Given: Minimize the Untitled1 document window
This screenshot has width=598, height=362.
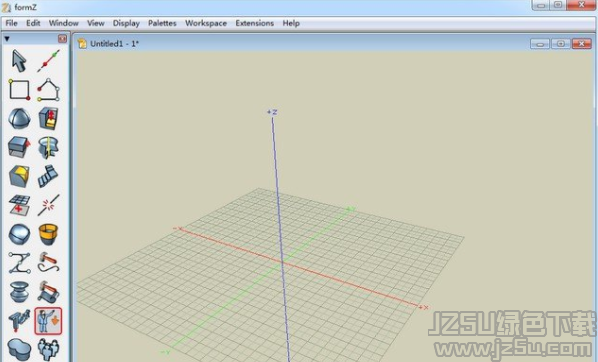Looking at the screenshot, I should pyautogui.click(x=540, y=43).
